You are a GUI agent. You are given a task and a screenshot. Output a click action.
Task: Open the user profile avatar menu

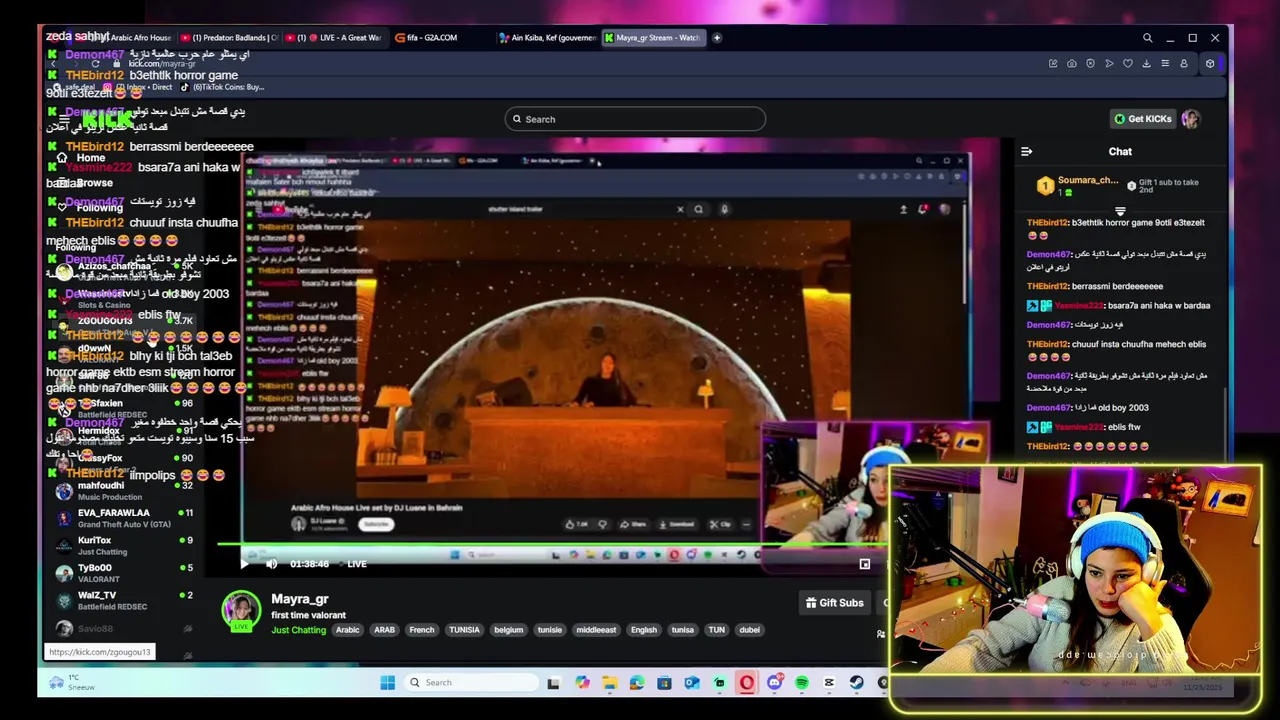1190,119
